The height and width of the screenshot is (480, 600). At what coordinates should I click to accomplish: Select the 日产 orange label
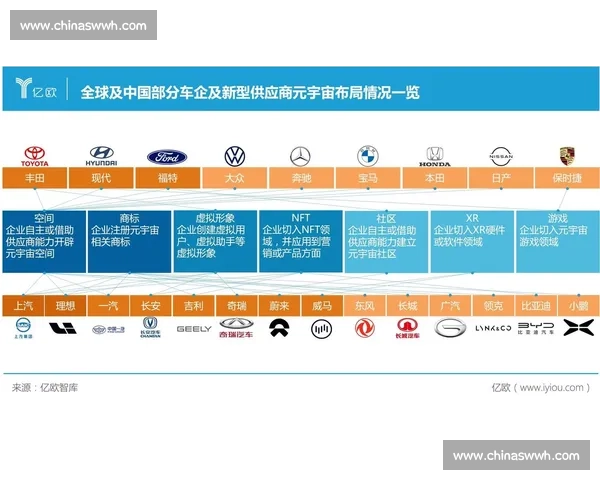(501, 178)
